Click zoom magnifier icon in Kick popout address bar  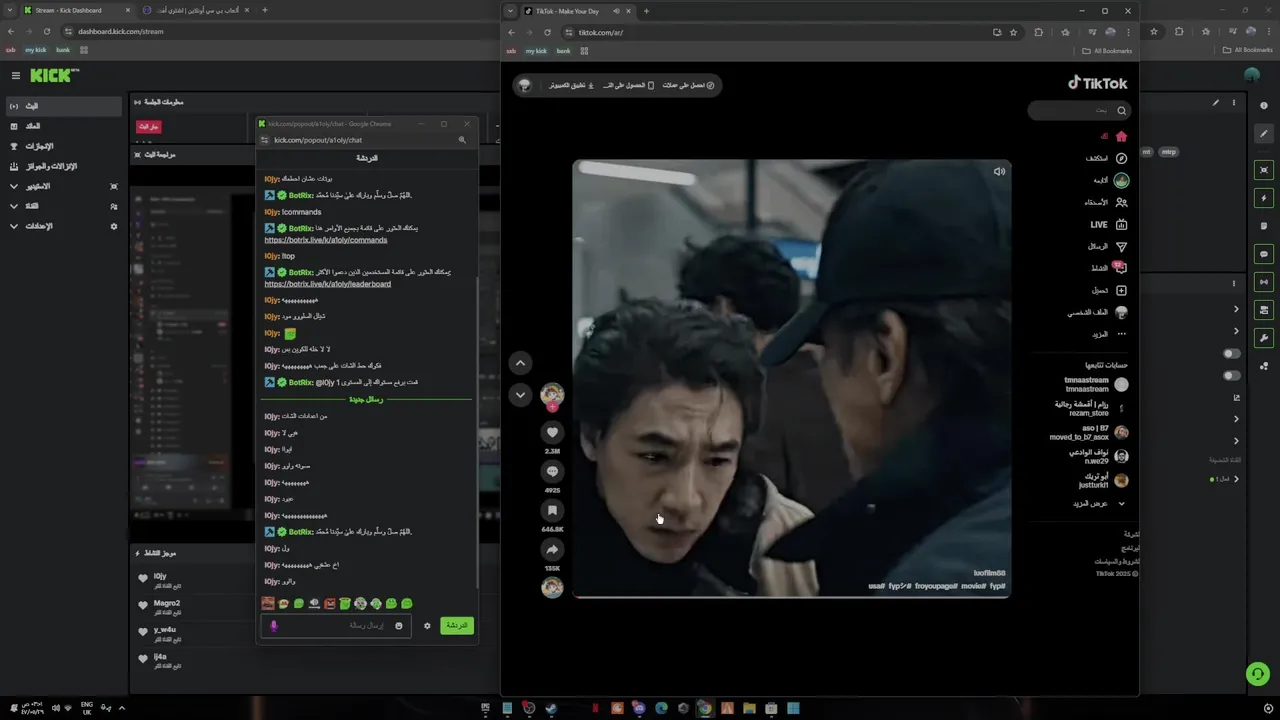pyautogui.click(x=462, y=140)
